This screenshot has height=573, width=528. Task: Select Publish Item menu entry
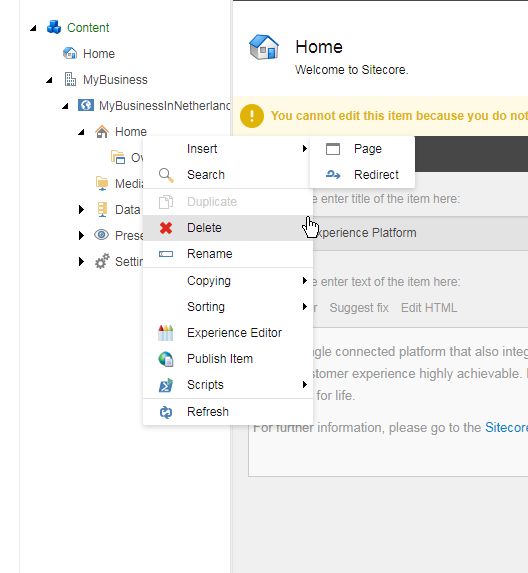pyautogui.click(x=228, y=359)
